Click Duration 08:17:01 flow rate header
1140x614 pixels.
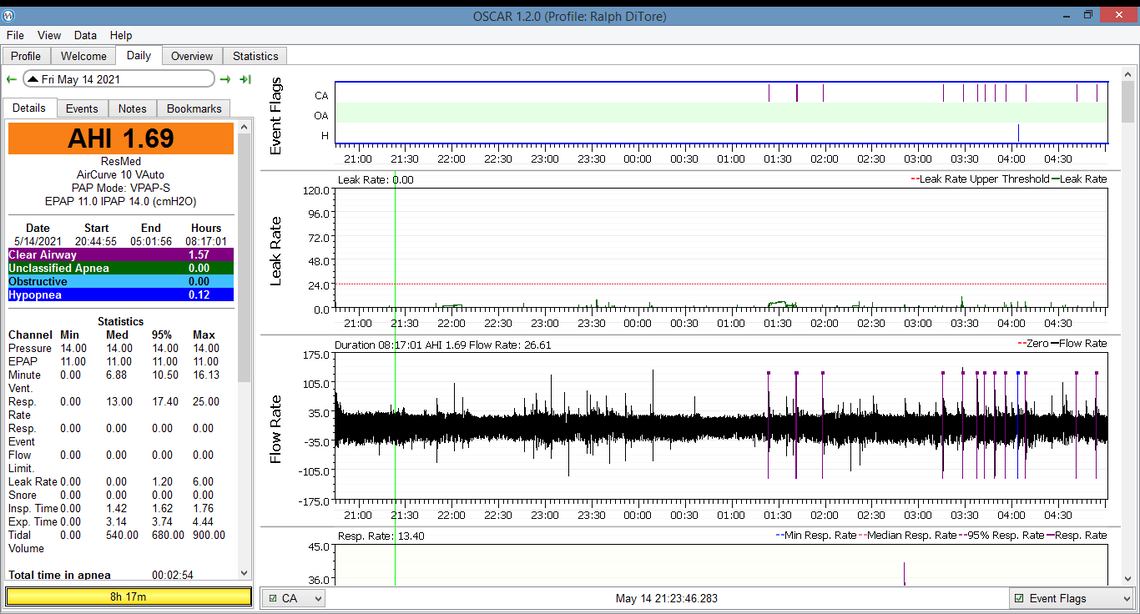443,345
